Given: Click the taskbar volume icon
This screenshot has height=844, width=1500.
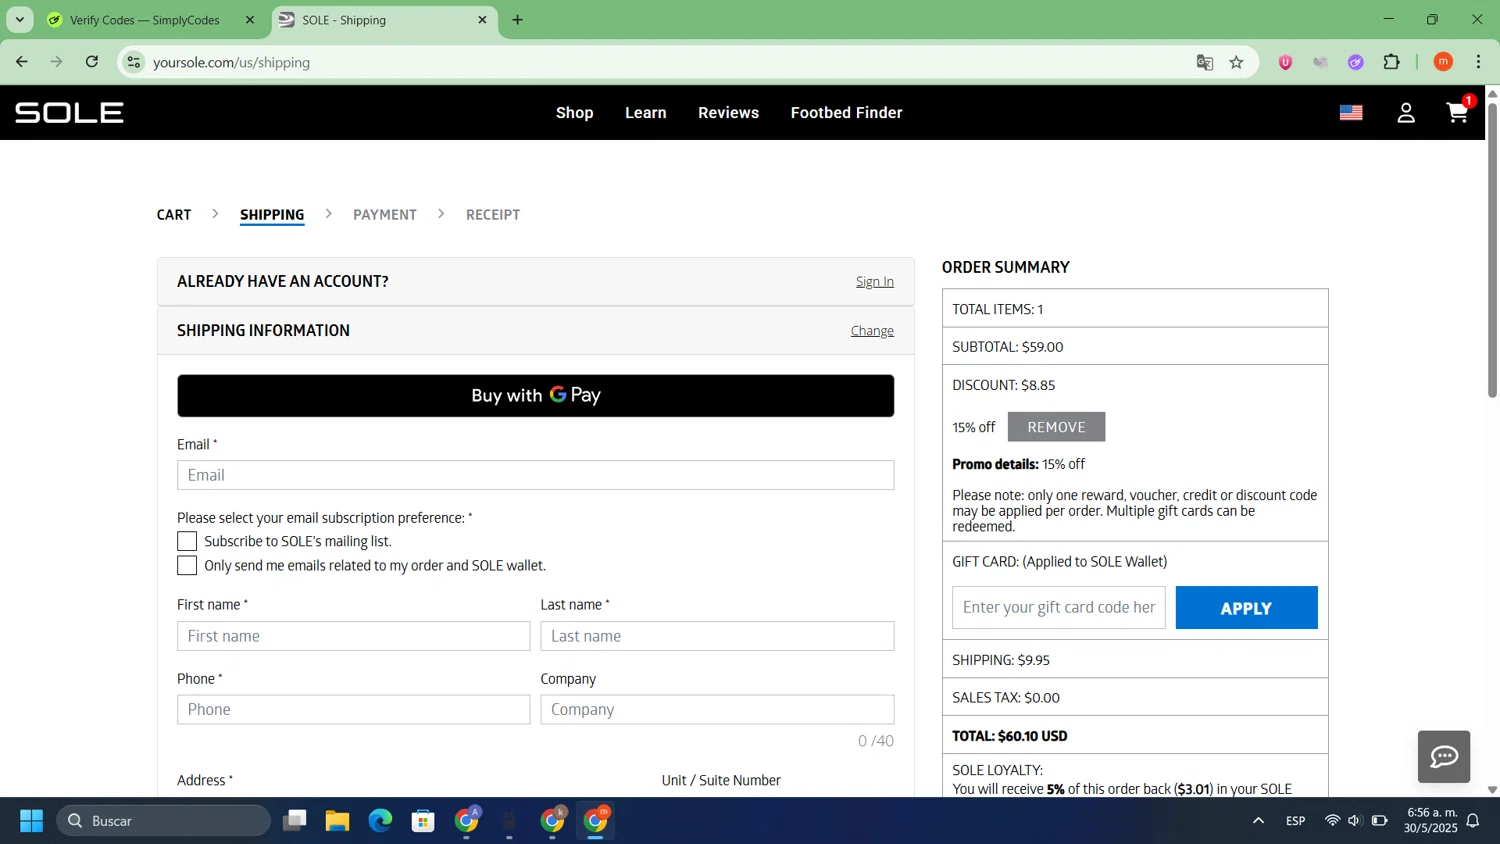Looking at the screenshot, I should (x=1354, y=821).
